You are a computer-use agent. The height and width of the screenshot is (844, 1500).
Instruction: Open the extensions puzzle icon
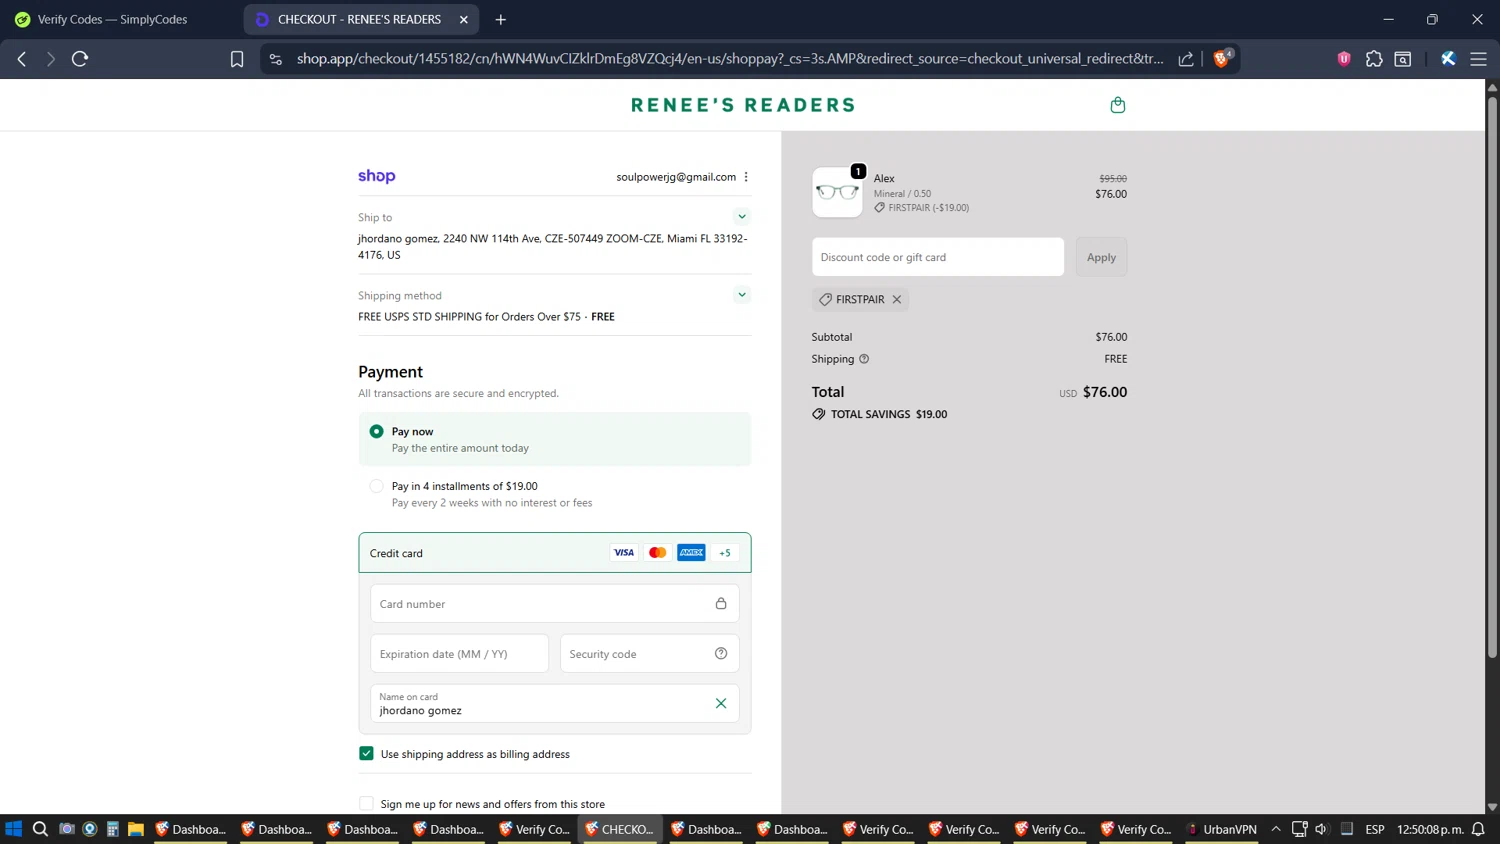point(1374,59)
